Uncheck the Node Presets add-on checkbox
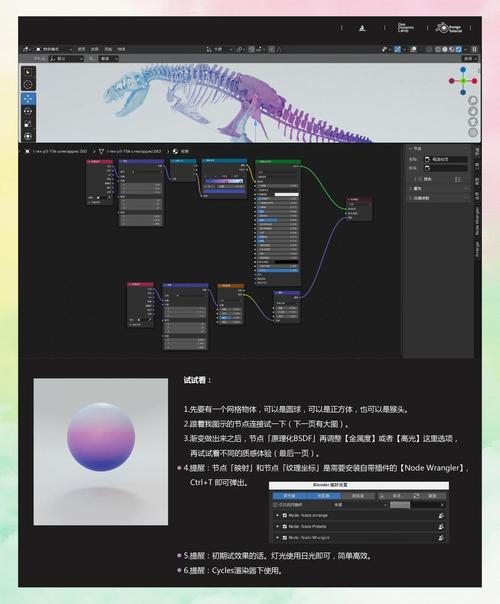This screenshot has height=604, width=500. (285, 527)
